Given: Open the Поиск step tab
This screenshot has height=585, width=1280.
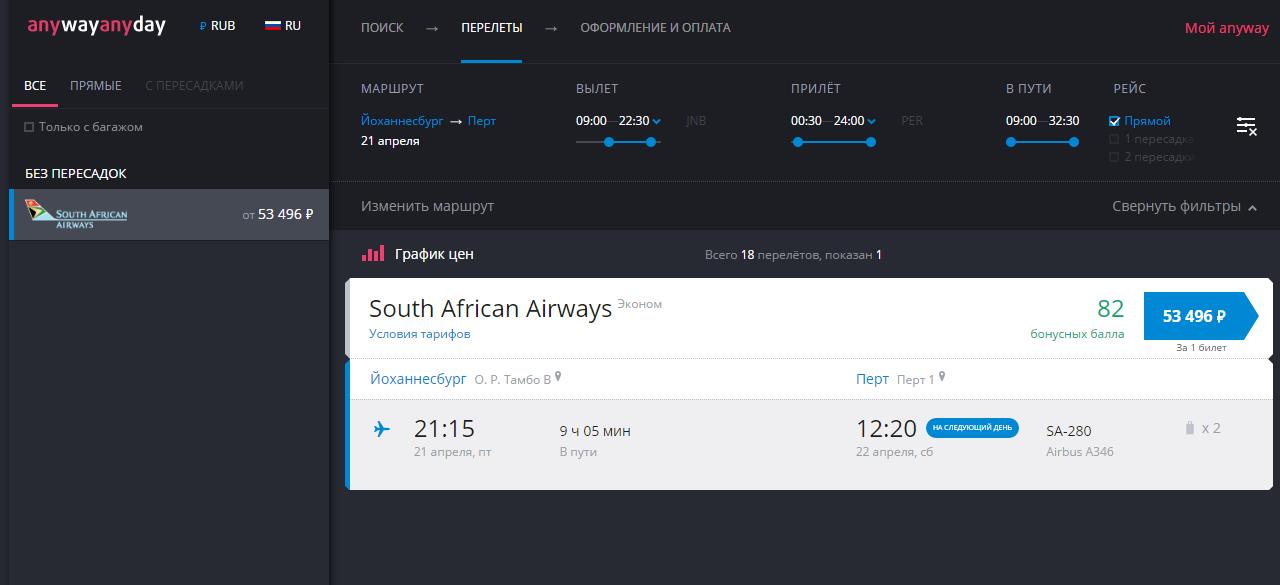Looking at the screenshot, I should (382, 28).
